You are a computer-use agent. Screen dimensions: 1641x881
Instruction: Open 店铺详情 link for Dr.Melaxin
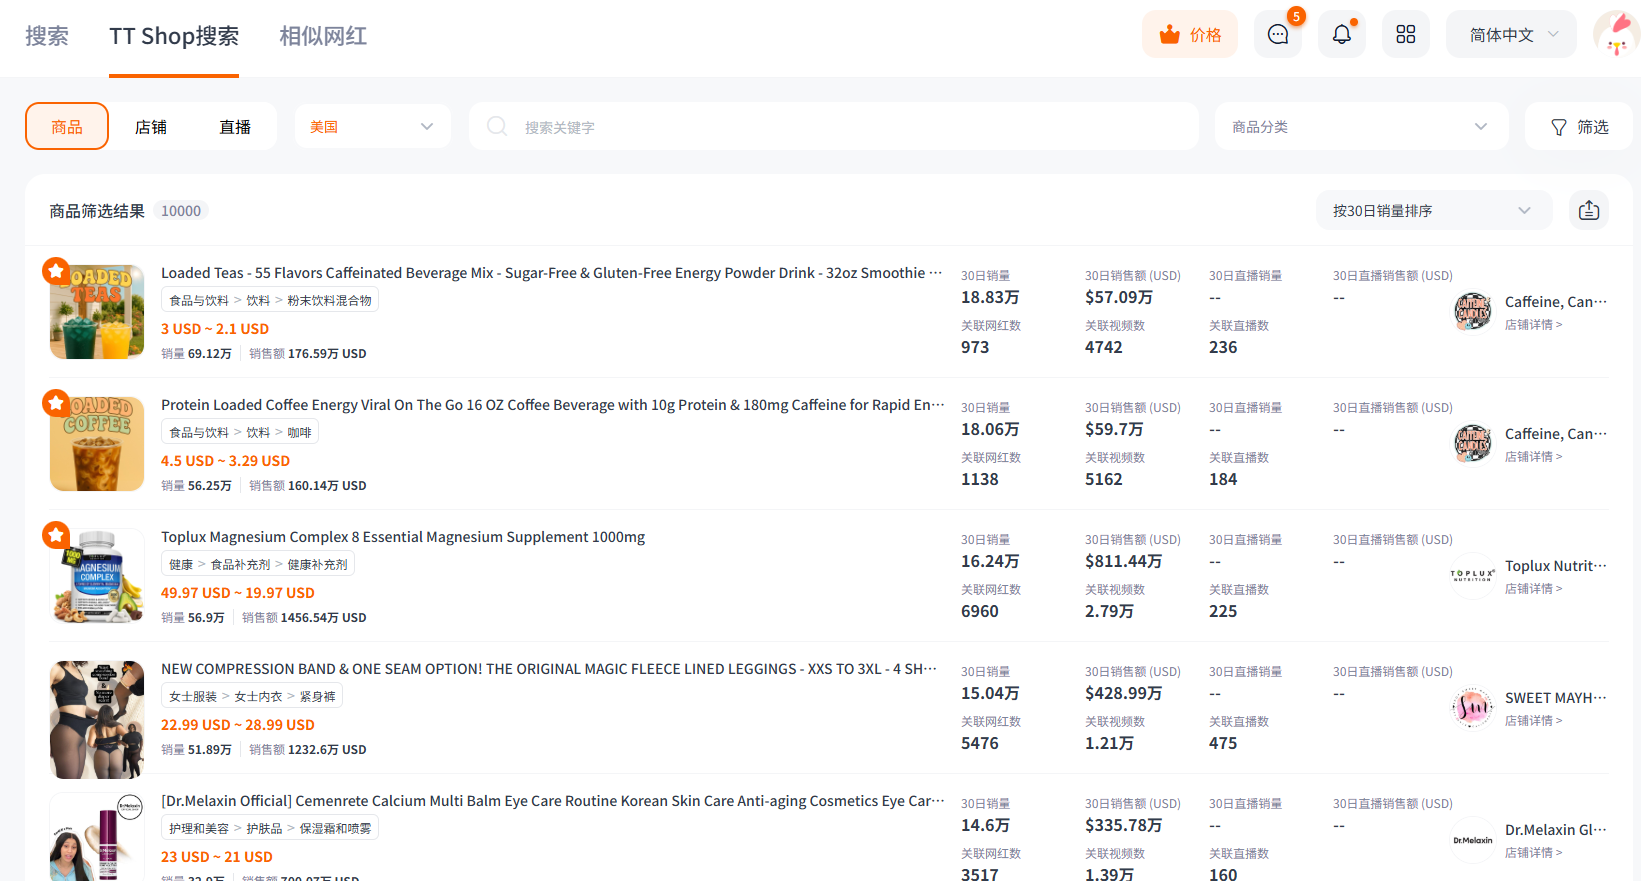[x=1533, y=853]
